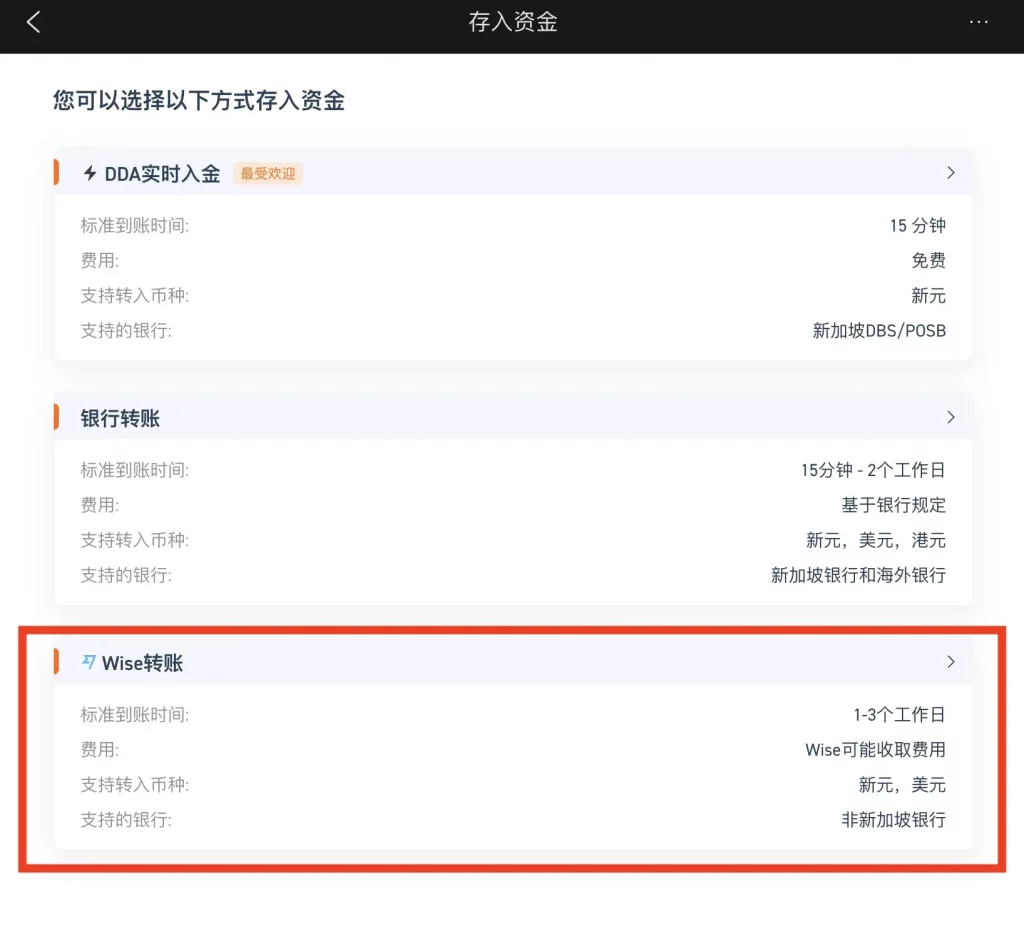Viewport: 1024px width, 934px height.
Task: Expand the DDA实时入金 chevron arrow
Action: [950, 173]
